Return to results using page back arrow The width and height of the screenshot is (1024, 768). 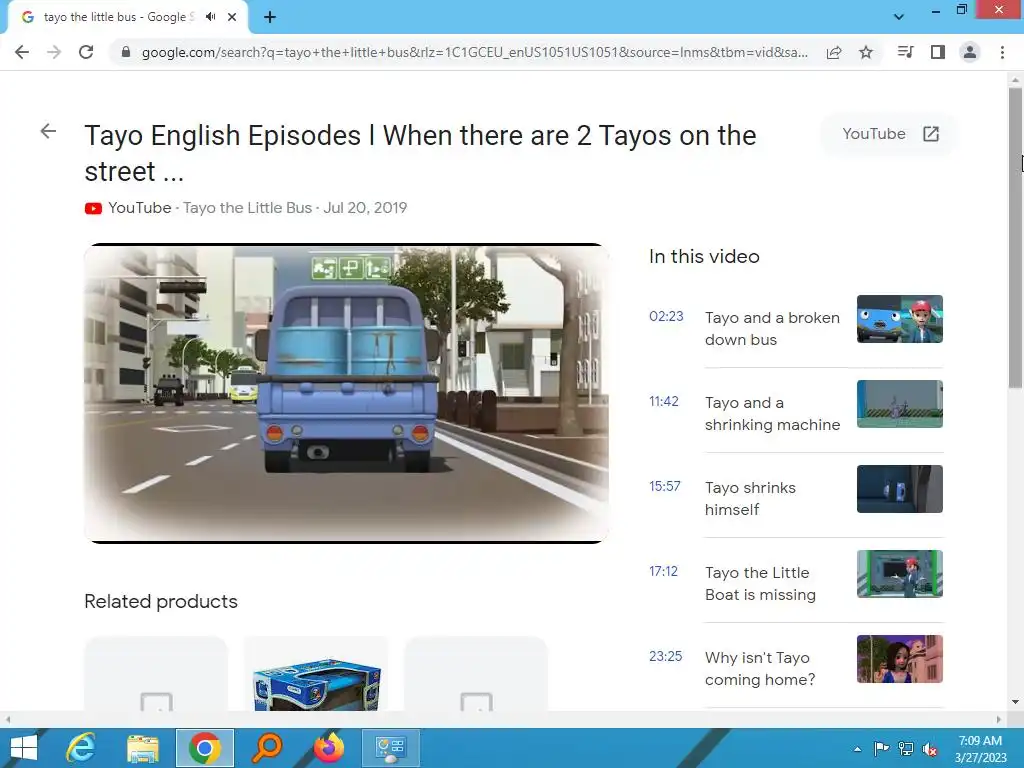(x=48, y=131)
